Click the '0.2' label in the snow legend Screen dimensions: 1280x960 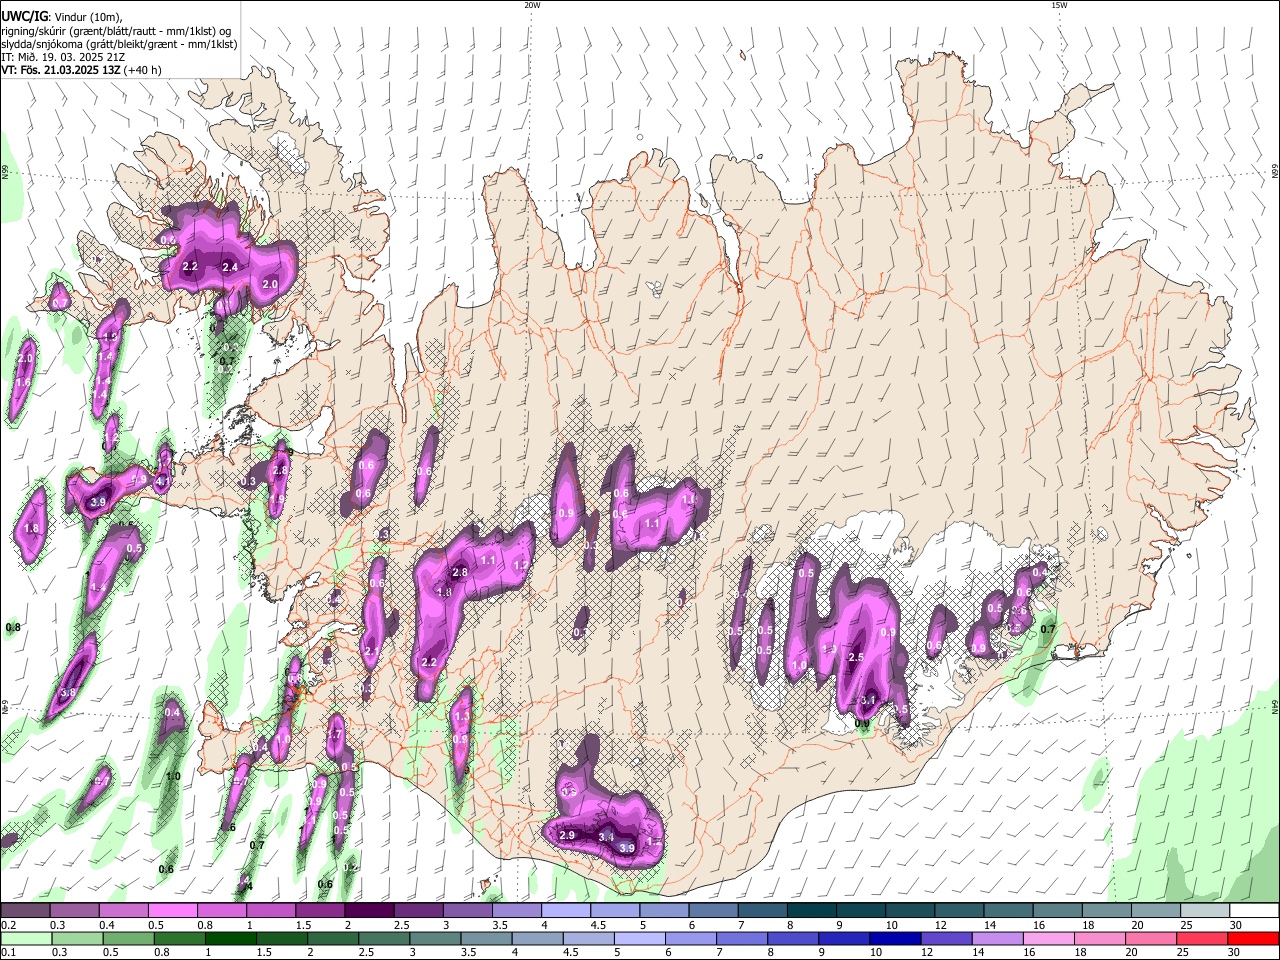9,926
